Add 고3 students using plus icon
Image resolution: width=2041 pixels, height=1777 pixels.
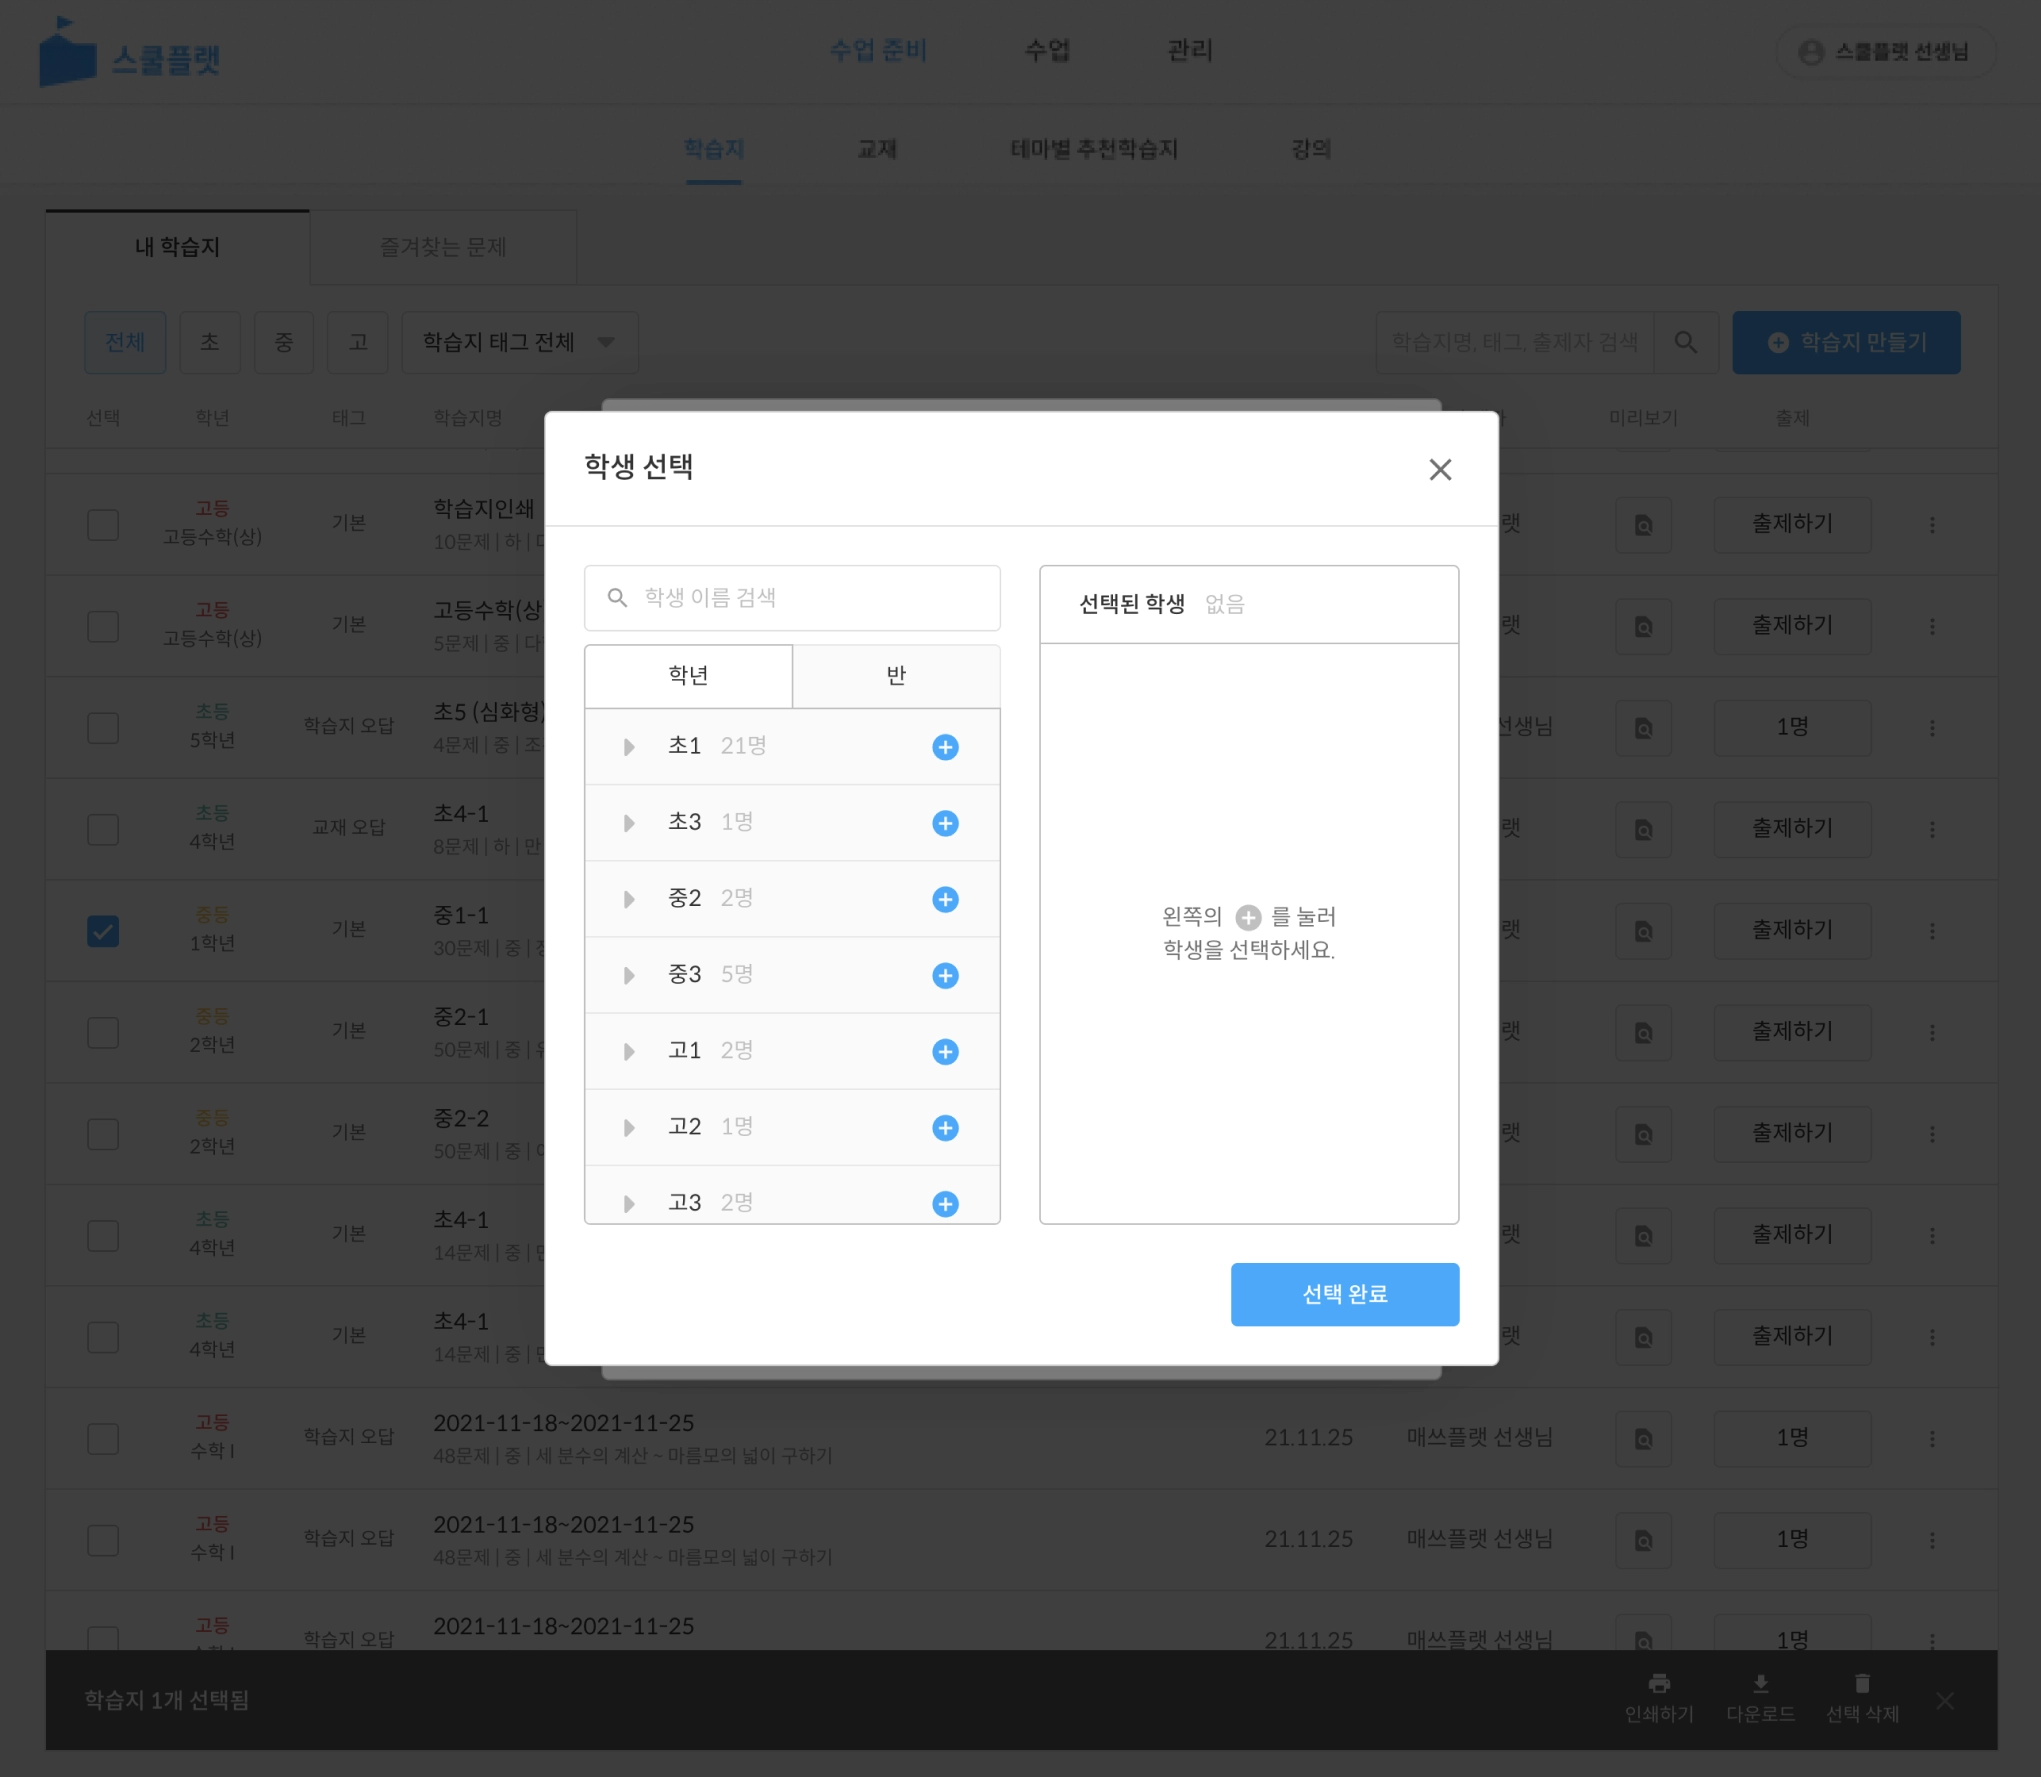point(944,1203)
